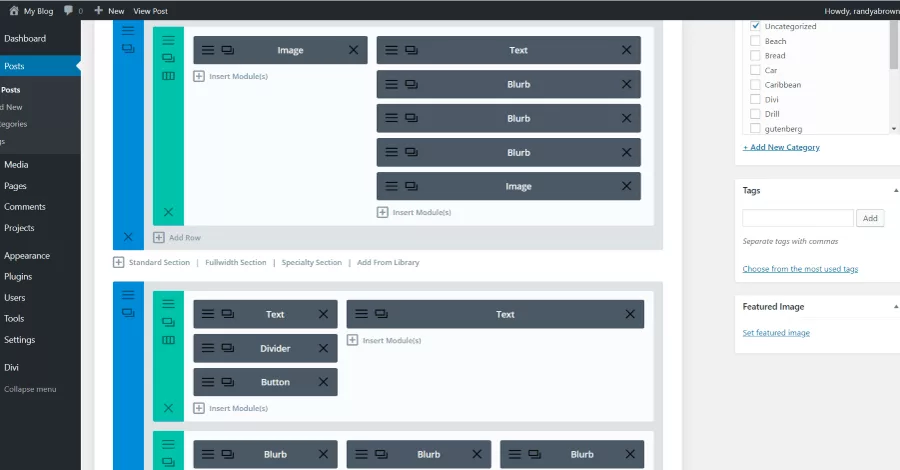Open settings of Image module beneath Blurbs

391,186
